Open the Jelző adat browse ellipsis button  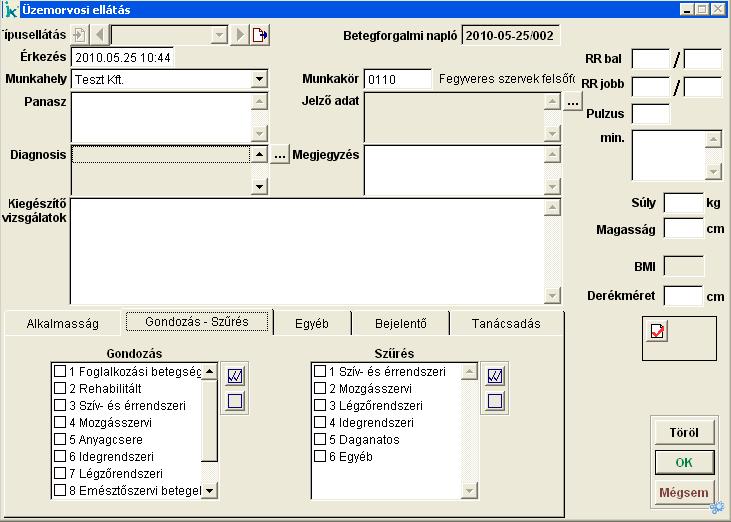point(572,101)
